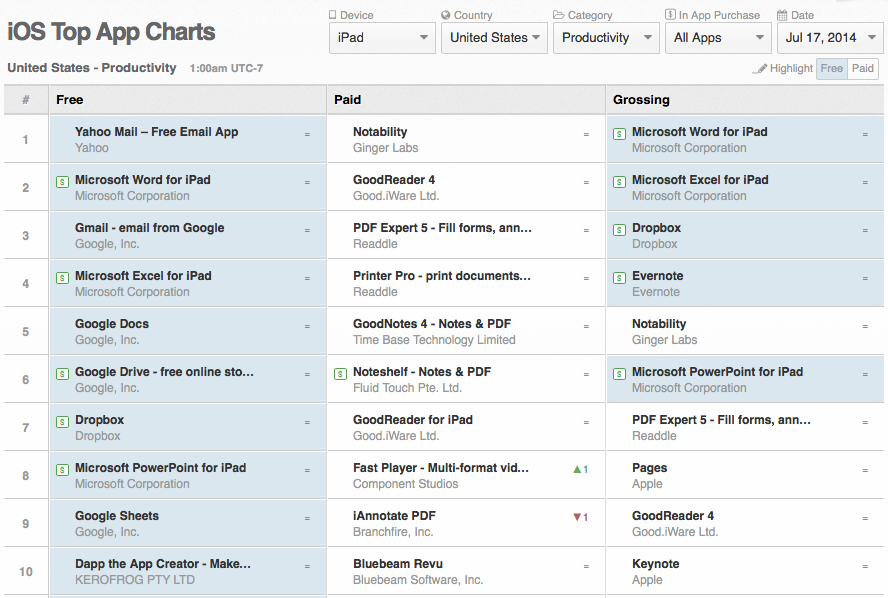Click the Grossing column header

(x=745, y=100)
